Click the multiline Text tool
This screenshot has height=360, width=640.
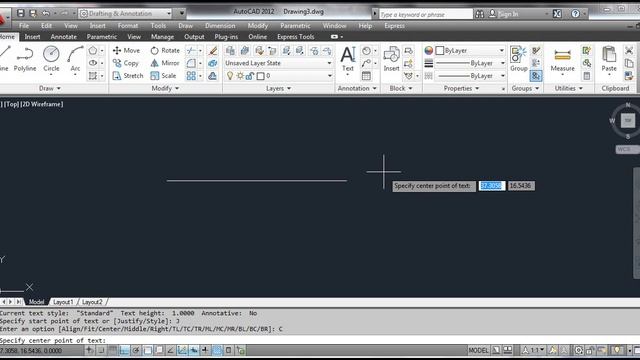tap(348, 59)
